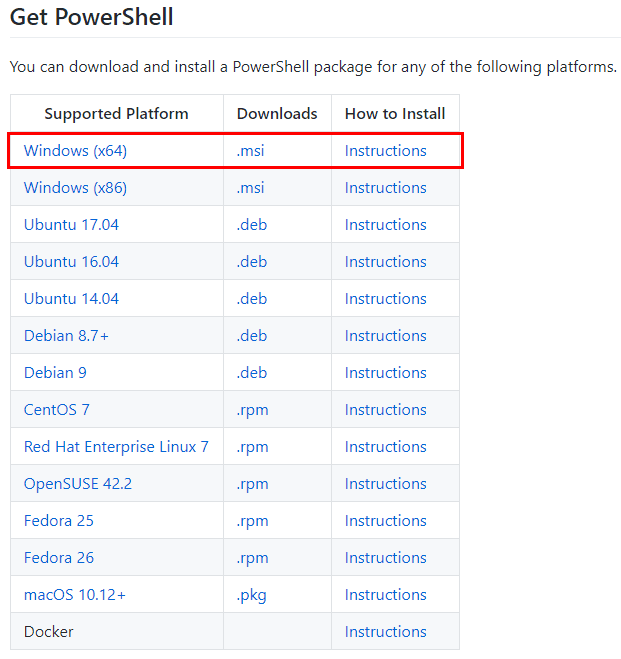The width and height of the screenshot is (621, 659).
Task: Download the Windows (x64) .msi package
Action: [x=250, y=151]
